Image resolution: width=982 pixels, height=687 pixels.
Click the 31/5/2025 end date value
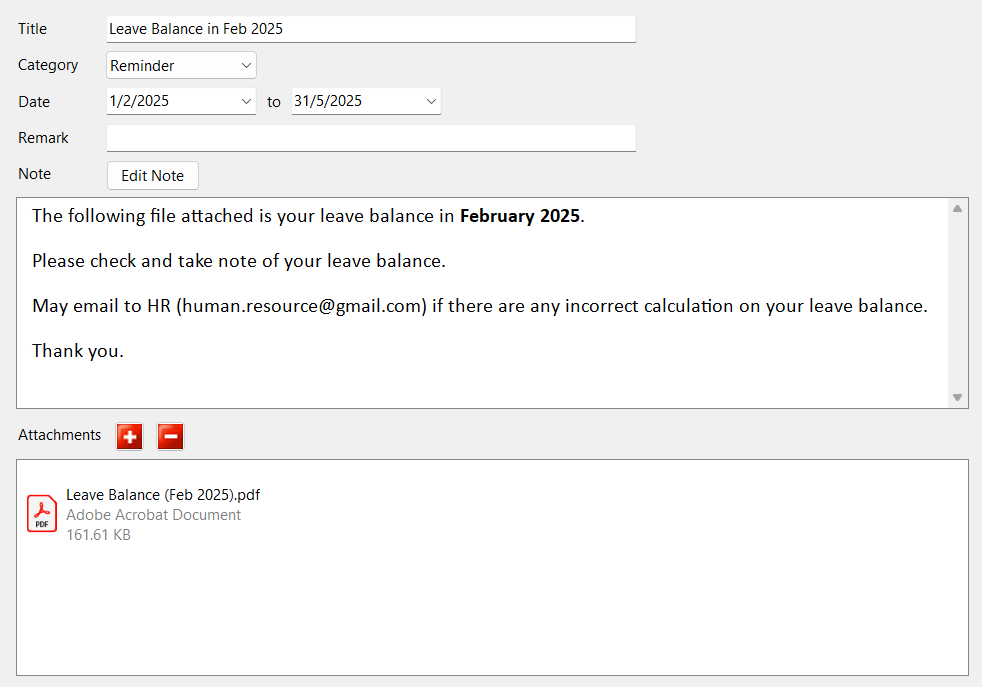(328, 101)
